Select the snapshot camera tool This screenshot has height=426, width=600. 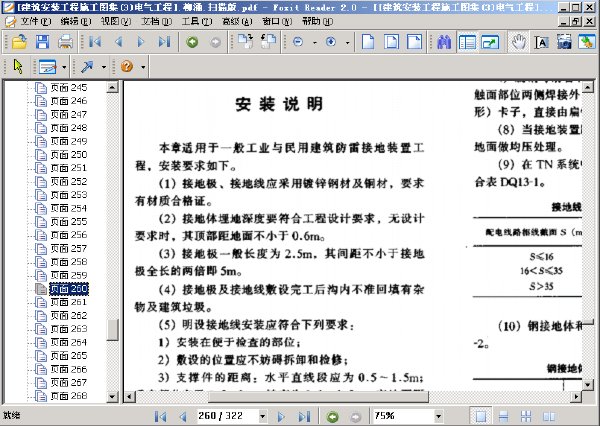tap(564, 42)
